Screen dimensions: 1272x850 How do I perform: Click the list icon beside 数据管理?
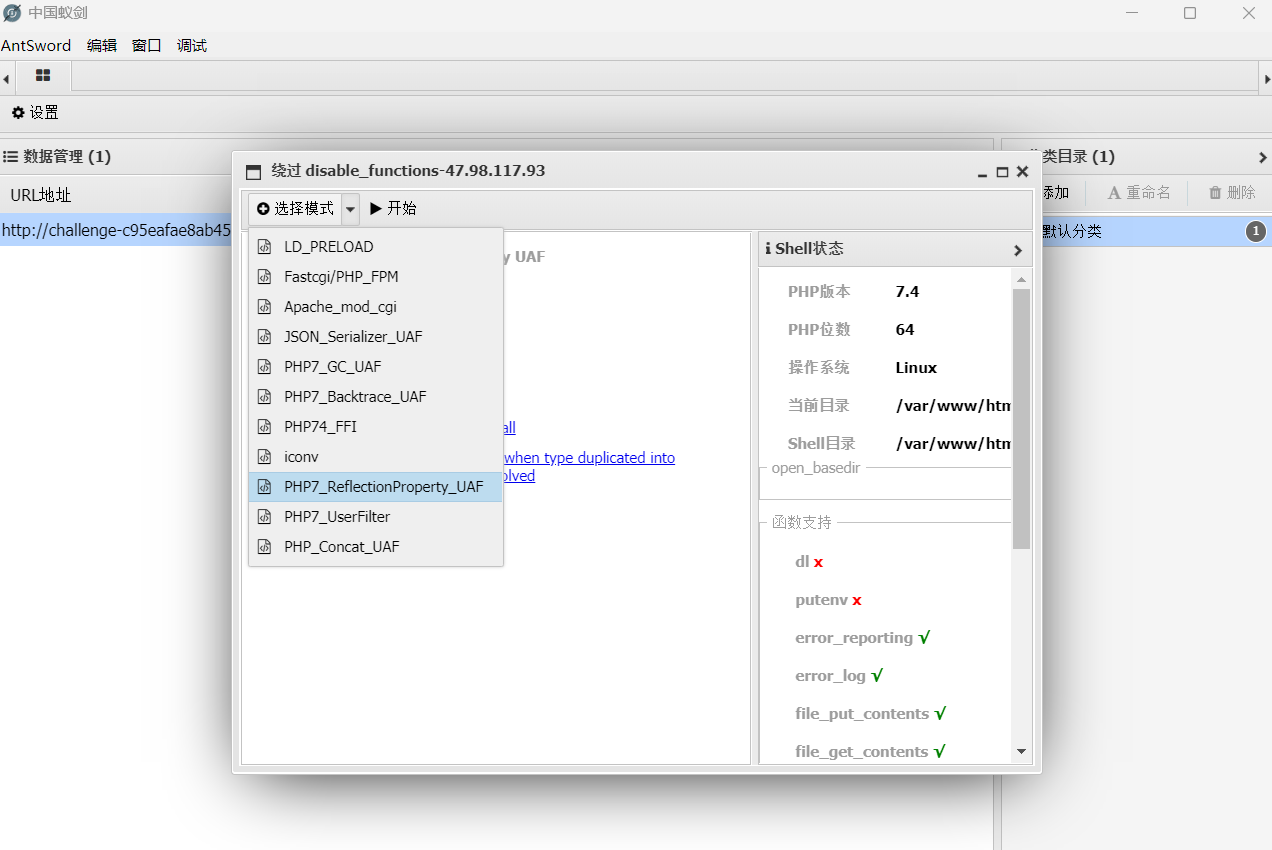coord(11,156)
